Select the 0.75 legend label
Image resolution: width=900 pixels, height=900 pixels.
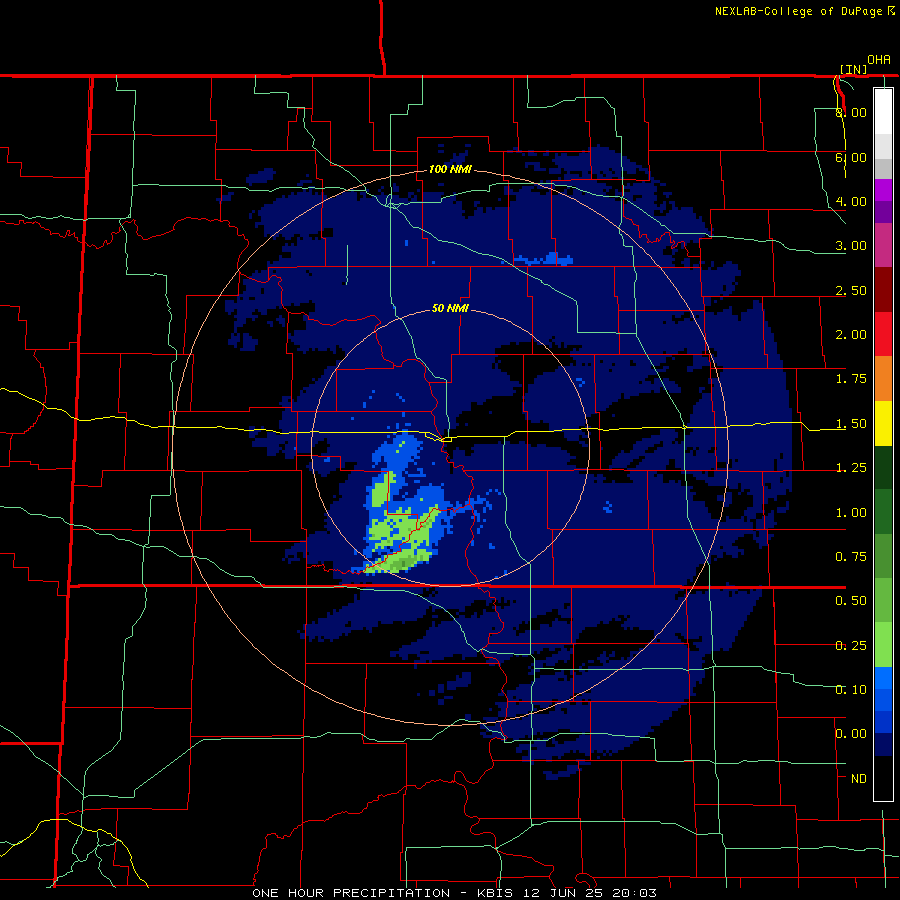pos(851,557)
